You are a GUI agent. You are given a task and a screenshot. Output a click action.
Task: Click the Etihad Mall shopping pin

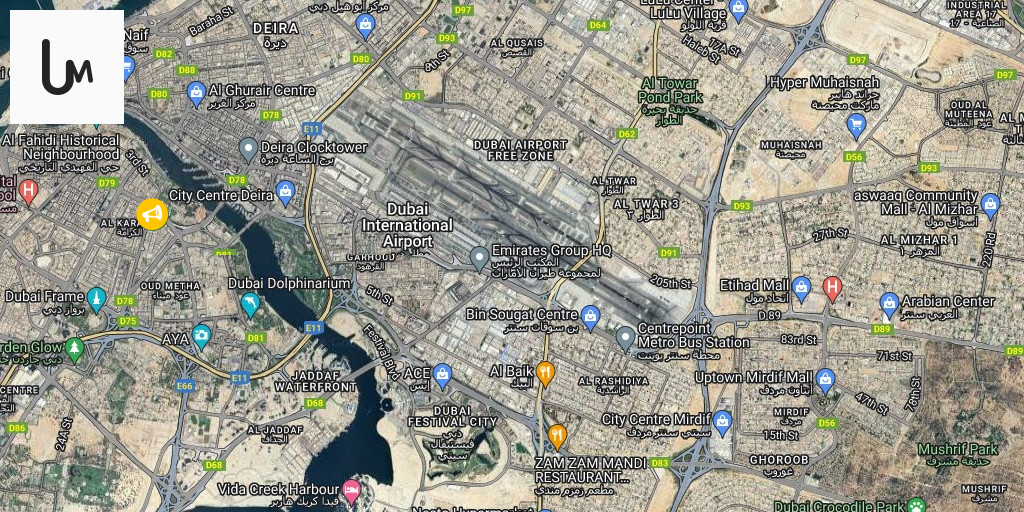[801, 289]
